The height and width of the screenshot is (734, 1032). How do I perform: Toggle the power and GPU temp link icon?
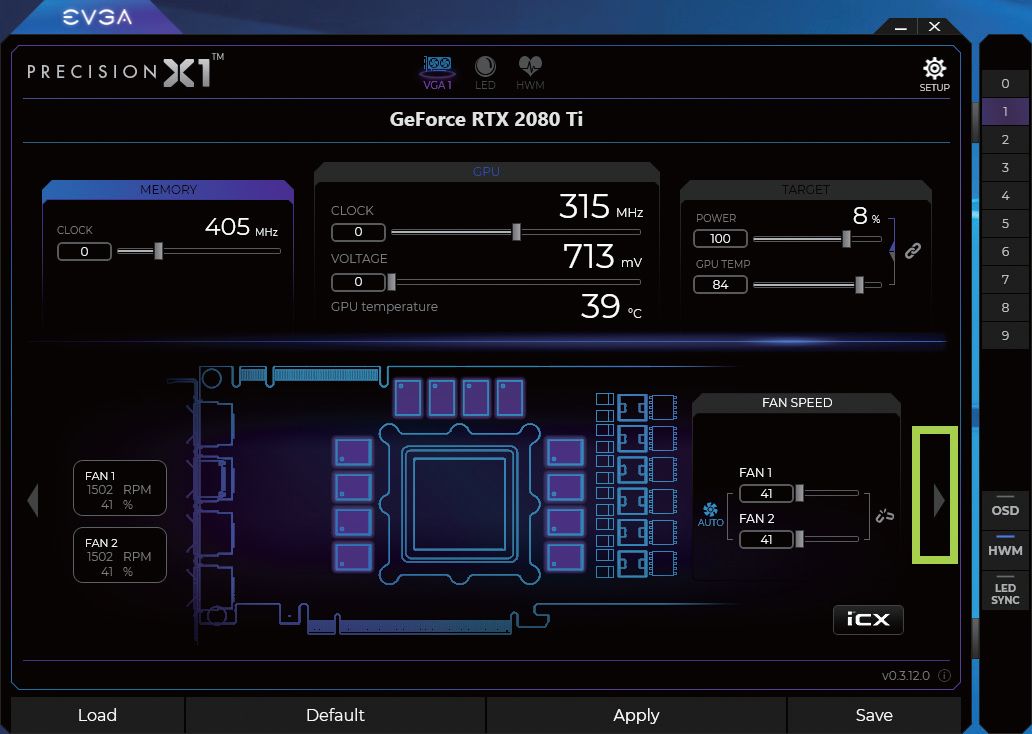(x=912, y=250)
